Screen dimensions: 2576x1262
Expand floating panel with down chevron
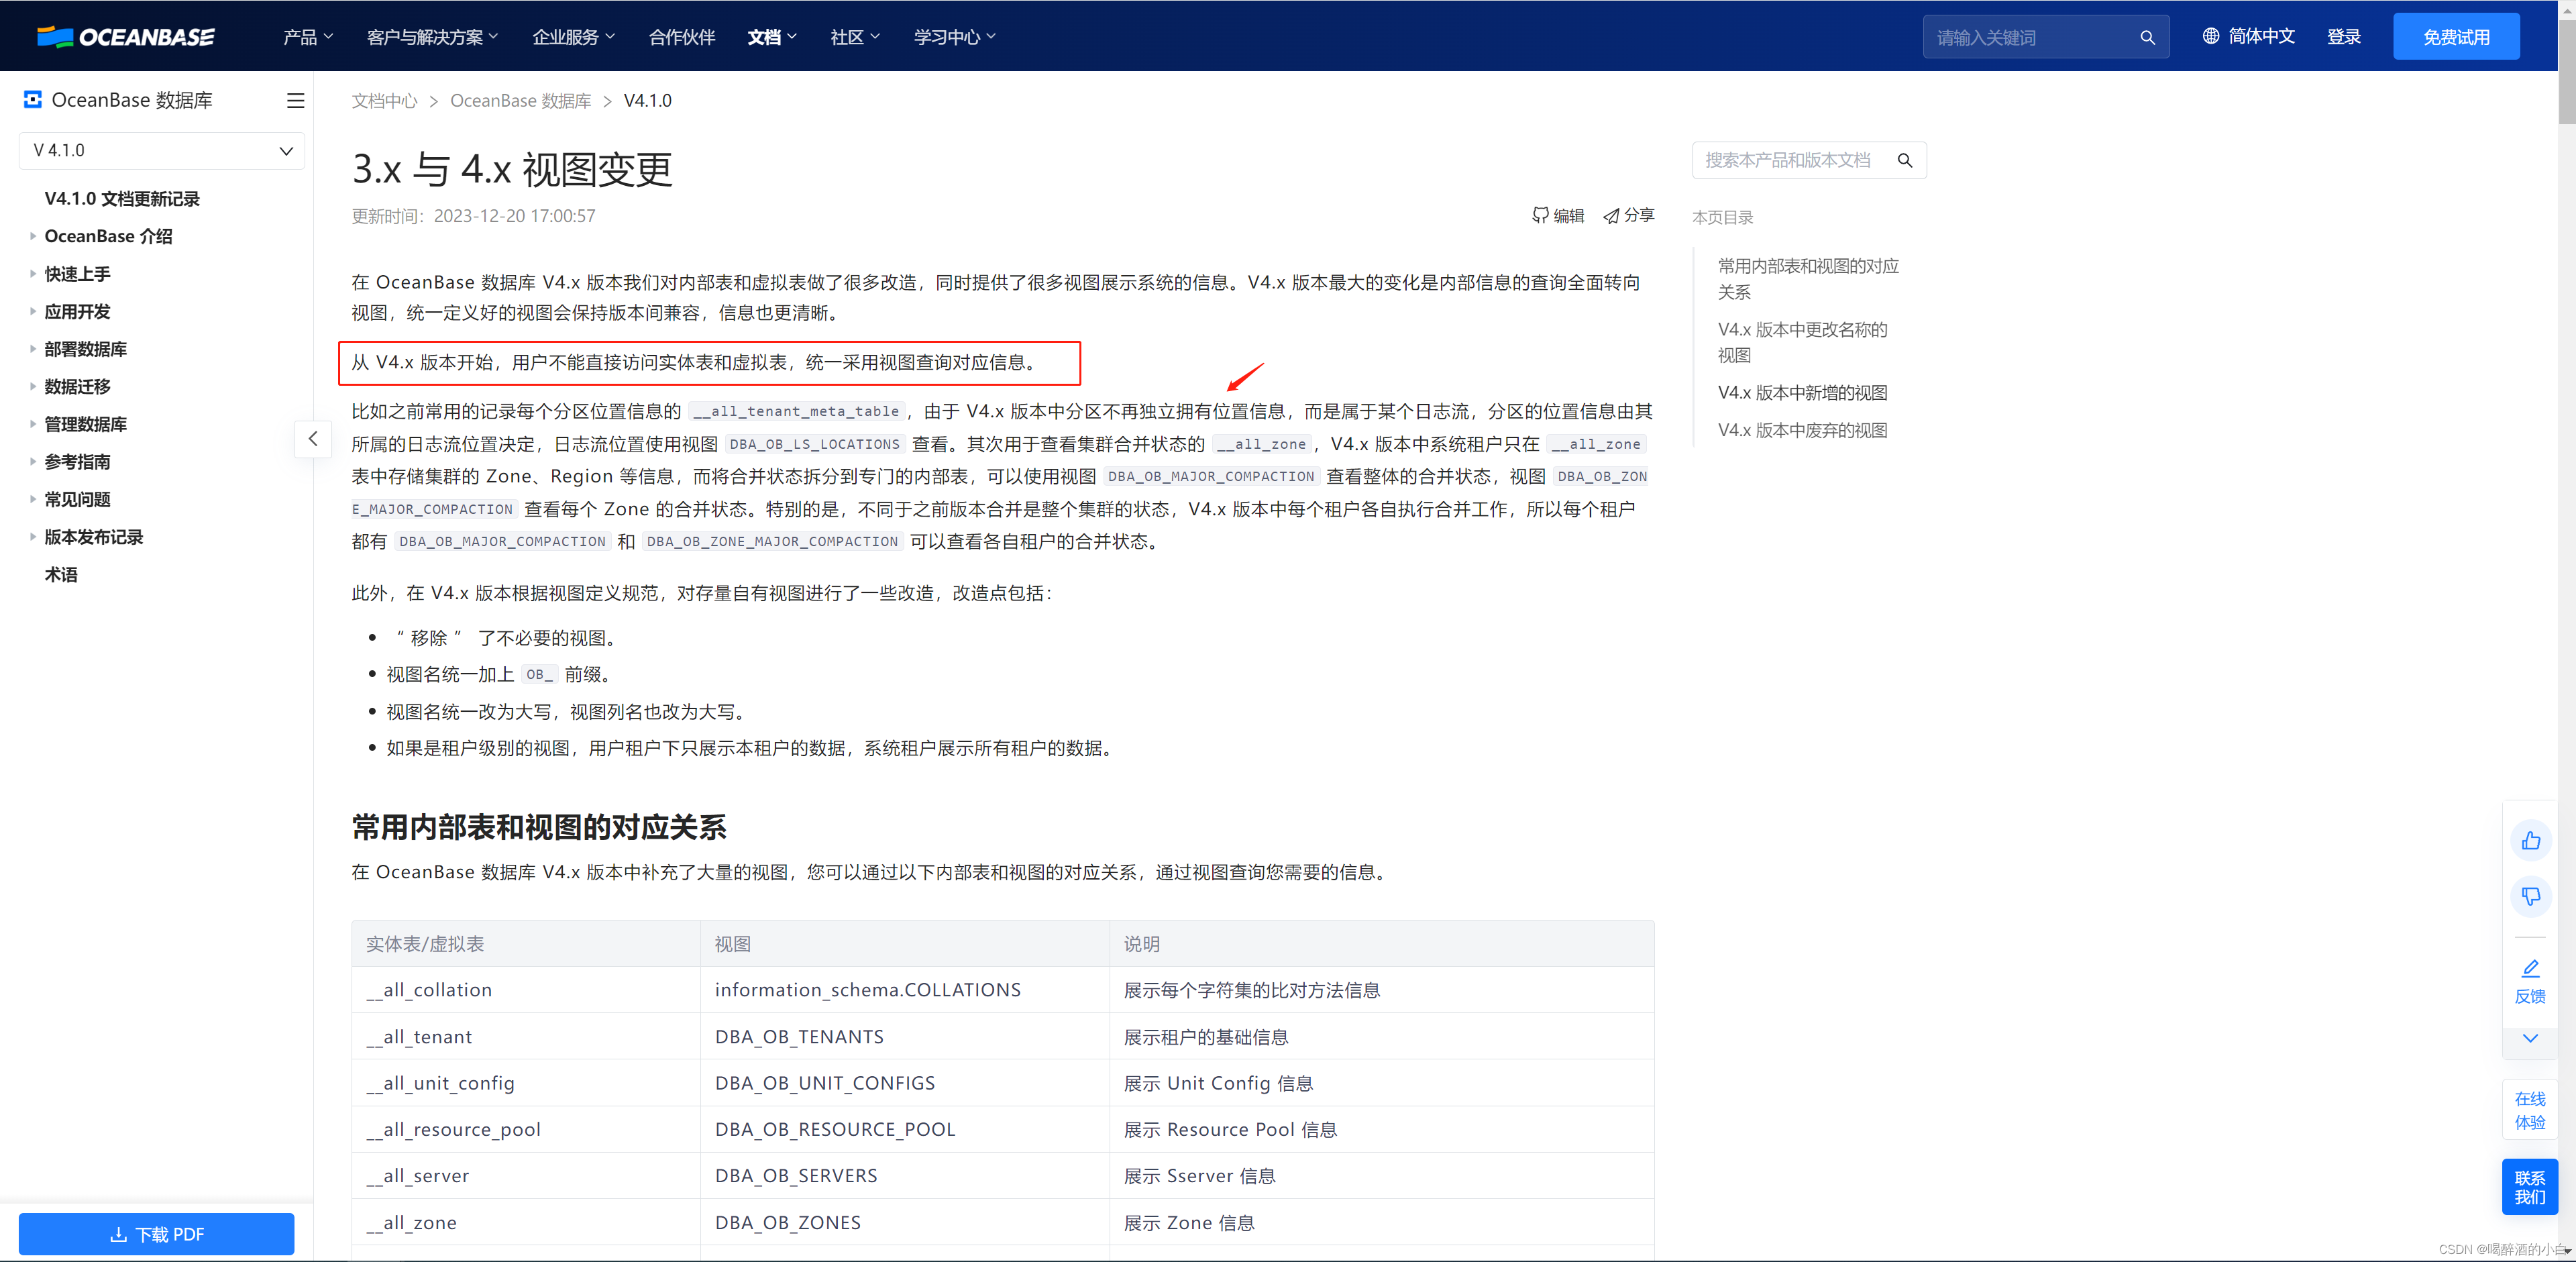point(2530,1038)
